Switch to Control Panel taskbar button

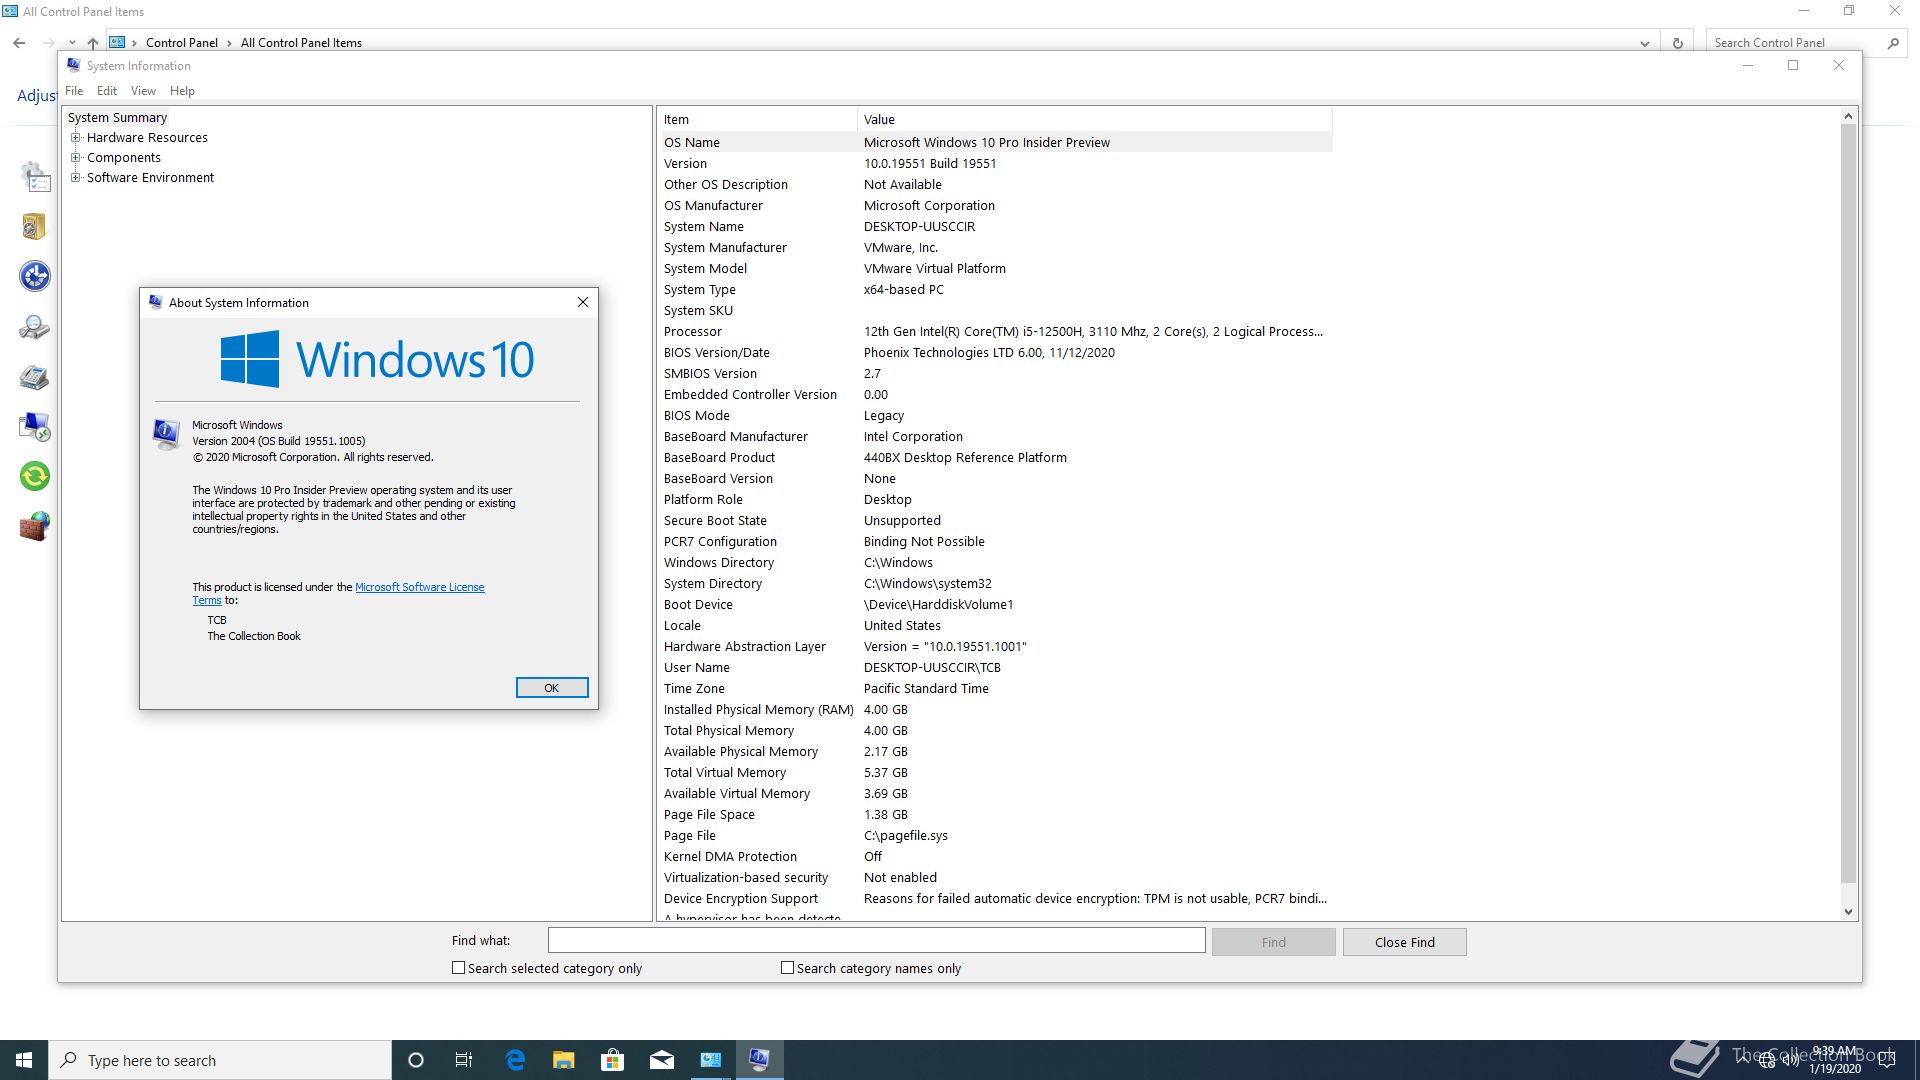click(x=711, y=1060)
